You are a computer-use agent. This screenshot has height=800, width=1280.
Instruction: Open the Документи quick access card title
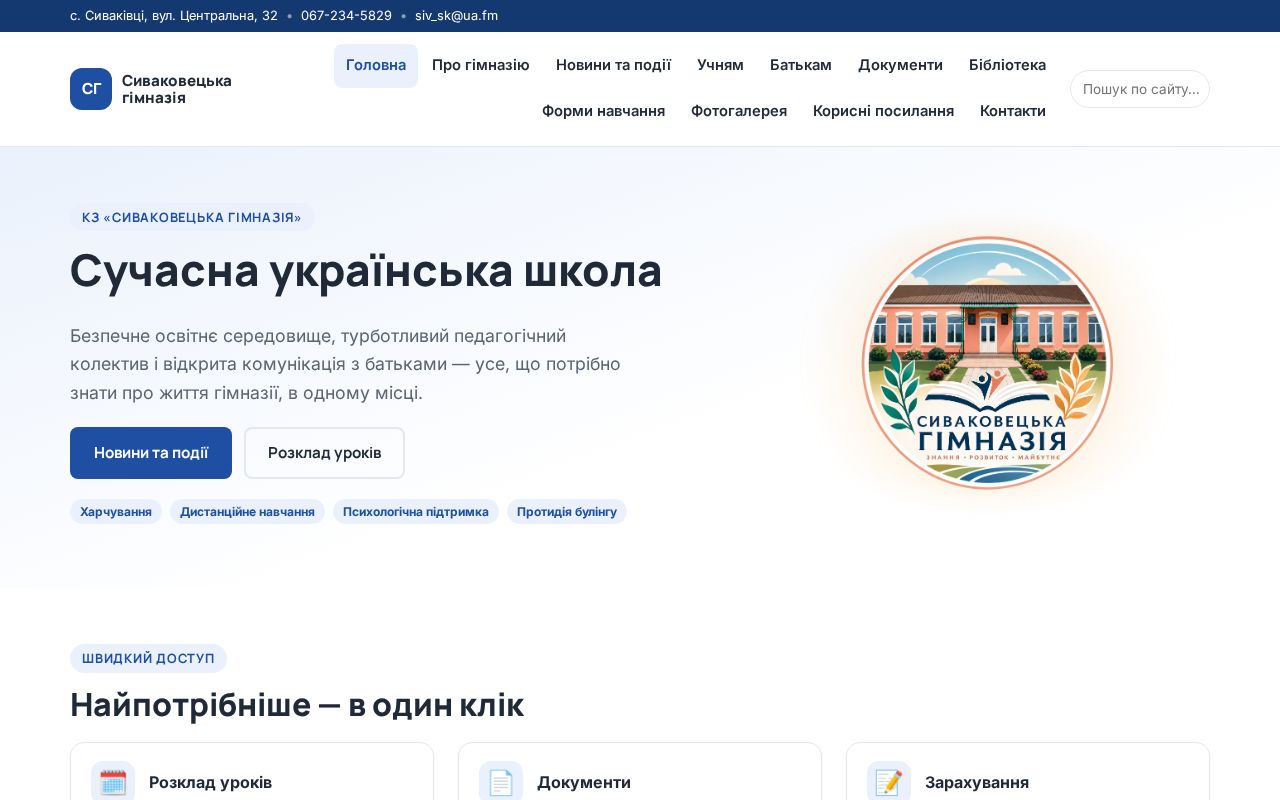(x=584, y=782)
